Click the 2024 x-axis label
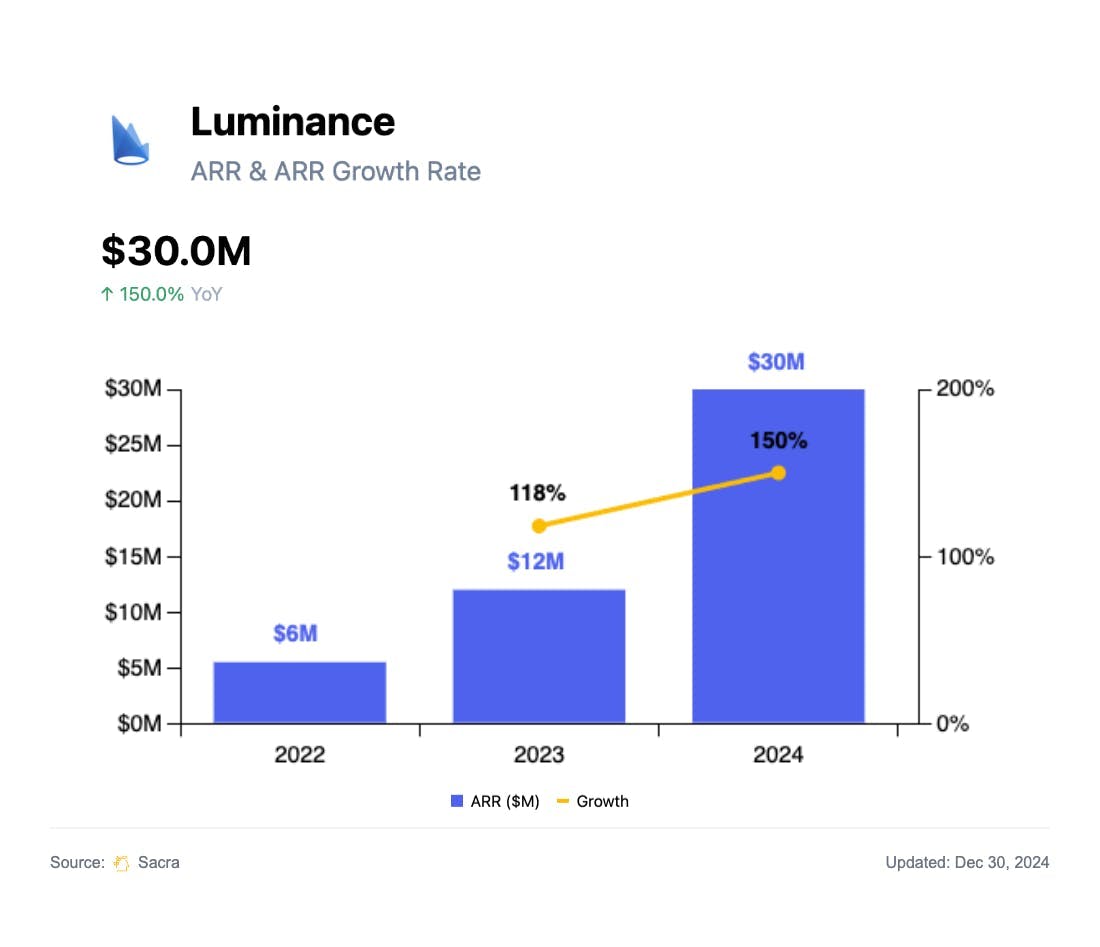1100x947 pixels. (x=778, y=755)
